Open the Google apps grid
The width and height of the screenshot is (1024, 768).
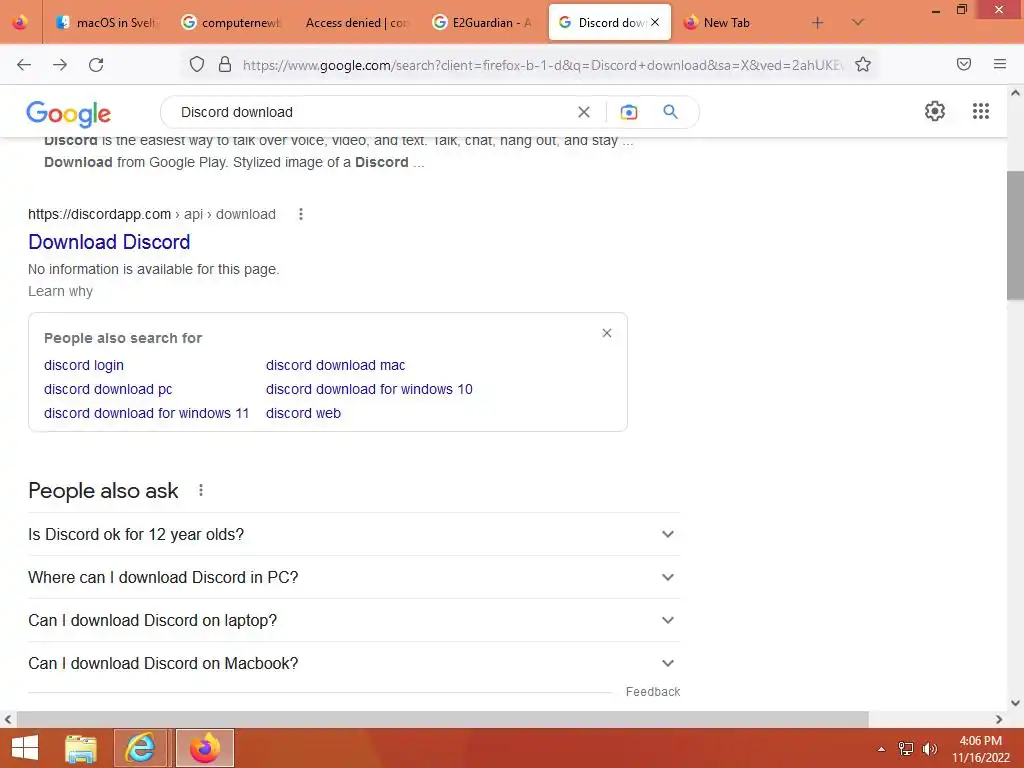(981, 111)
